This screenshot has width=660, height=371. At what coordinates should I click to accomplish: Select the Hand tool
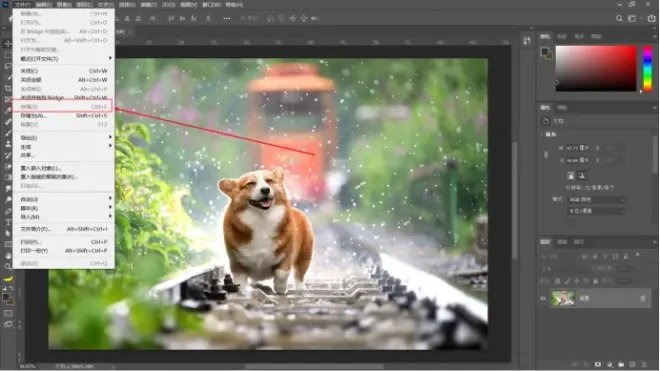click(x=8, y=256)
